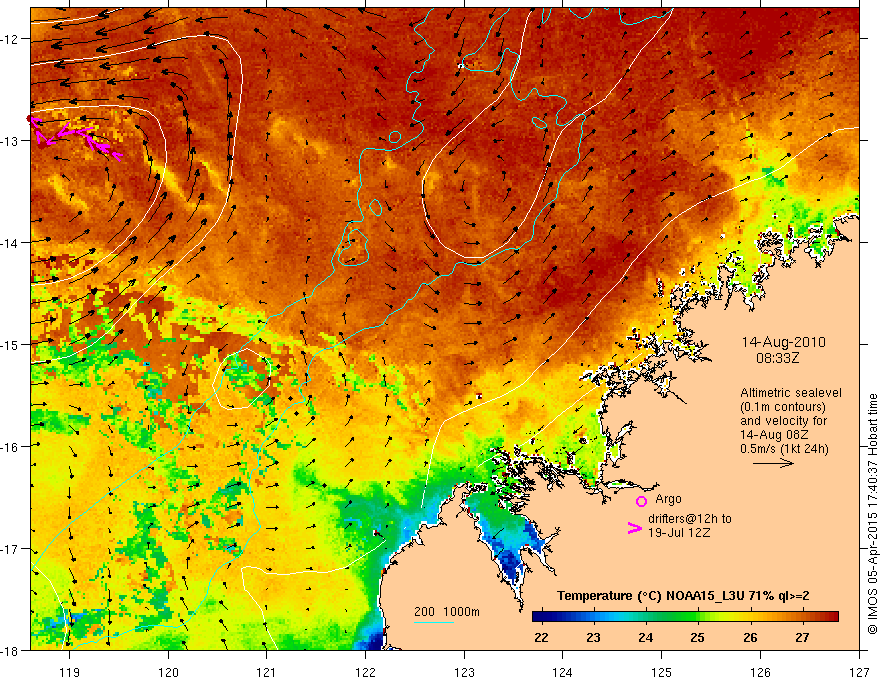Click longitude axis label 125
880x680 pixels.
point(662,672)
